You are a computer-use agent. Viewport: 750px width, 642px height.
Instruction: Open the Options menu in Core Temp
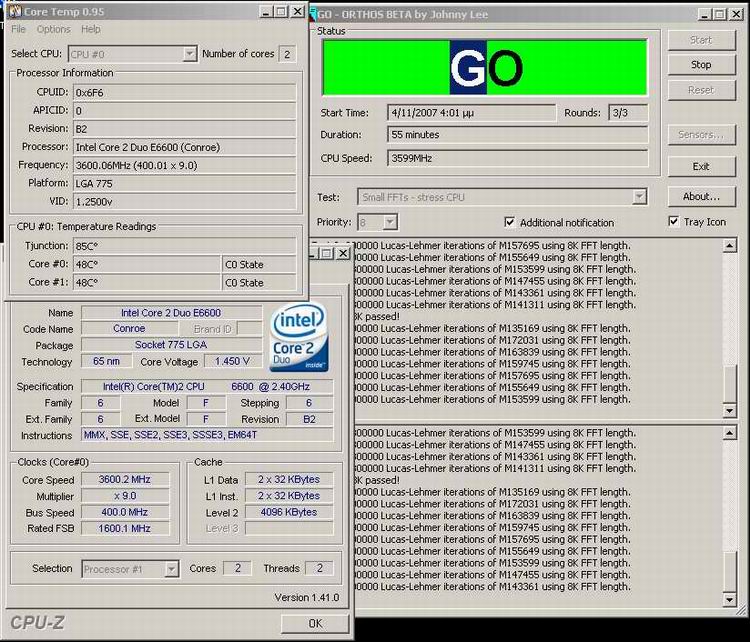coord(54,29)
